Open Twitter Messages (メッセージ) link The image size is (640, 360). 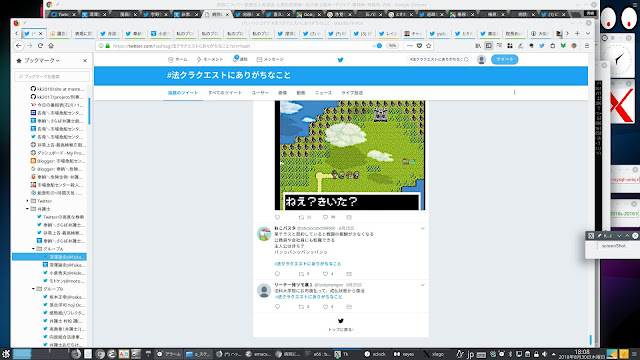click(270, 60)
